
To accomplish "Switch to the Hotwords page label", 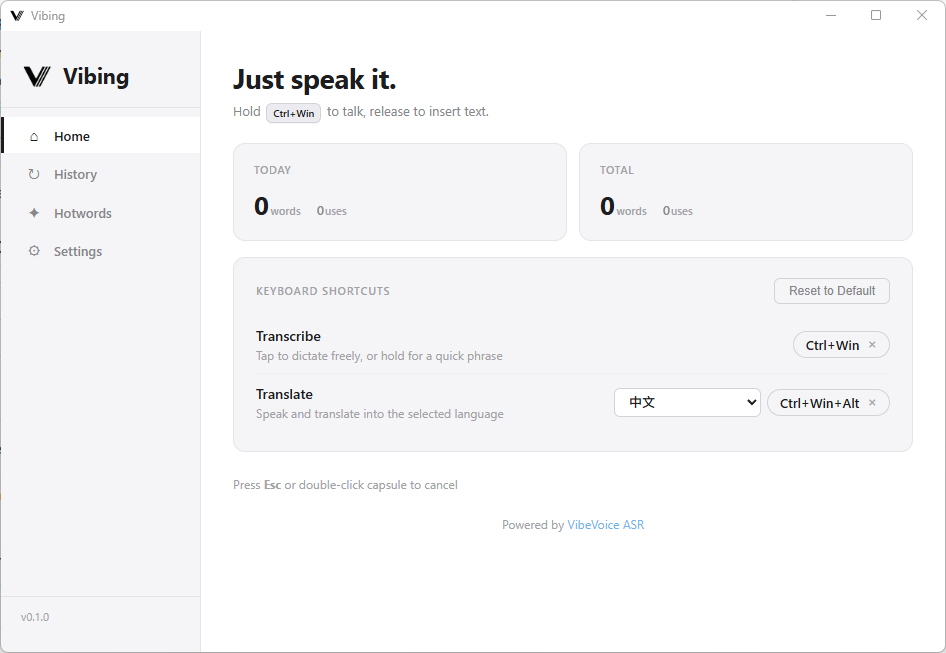I will click(83, 213).
